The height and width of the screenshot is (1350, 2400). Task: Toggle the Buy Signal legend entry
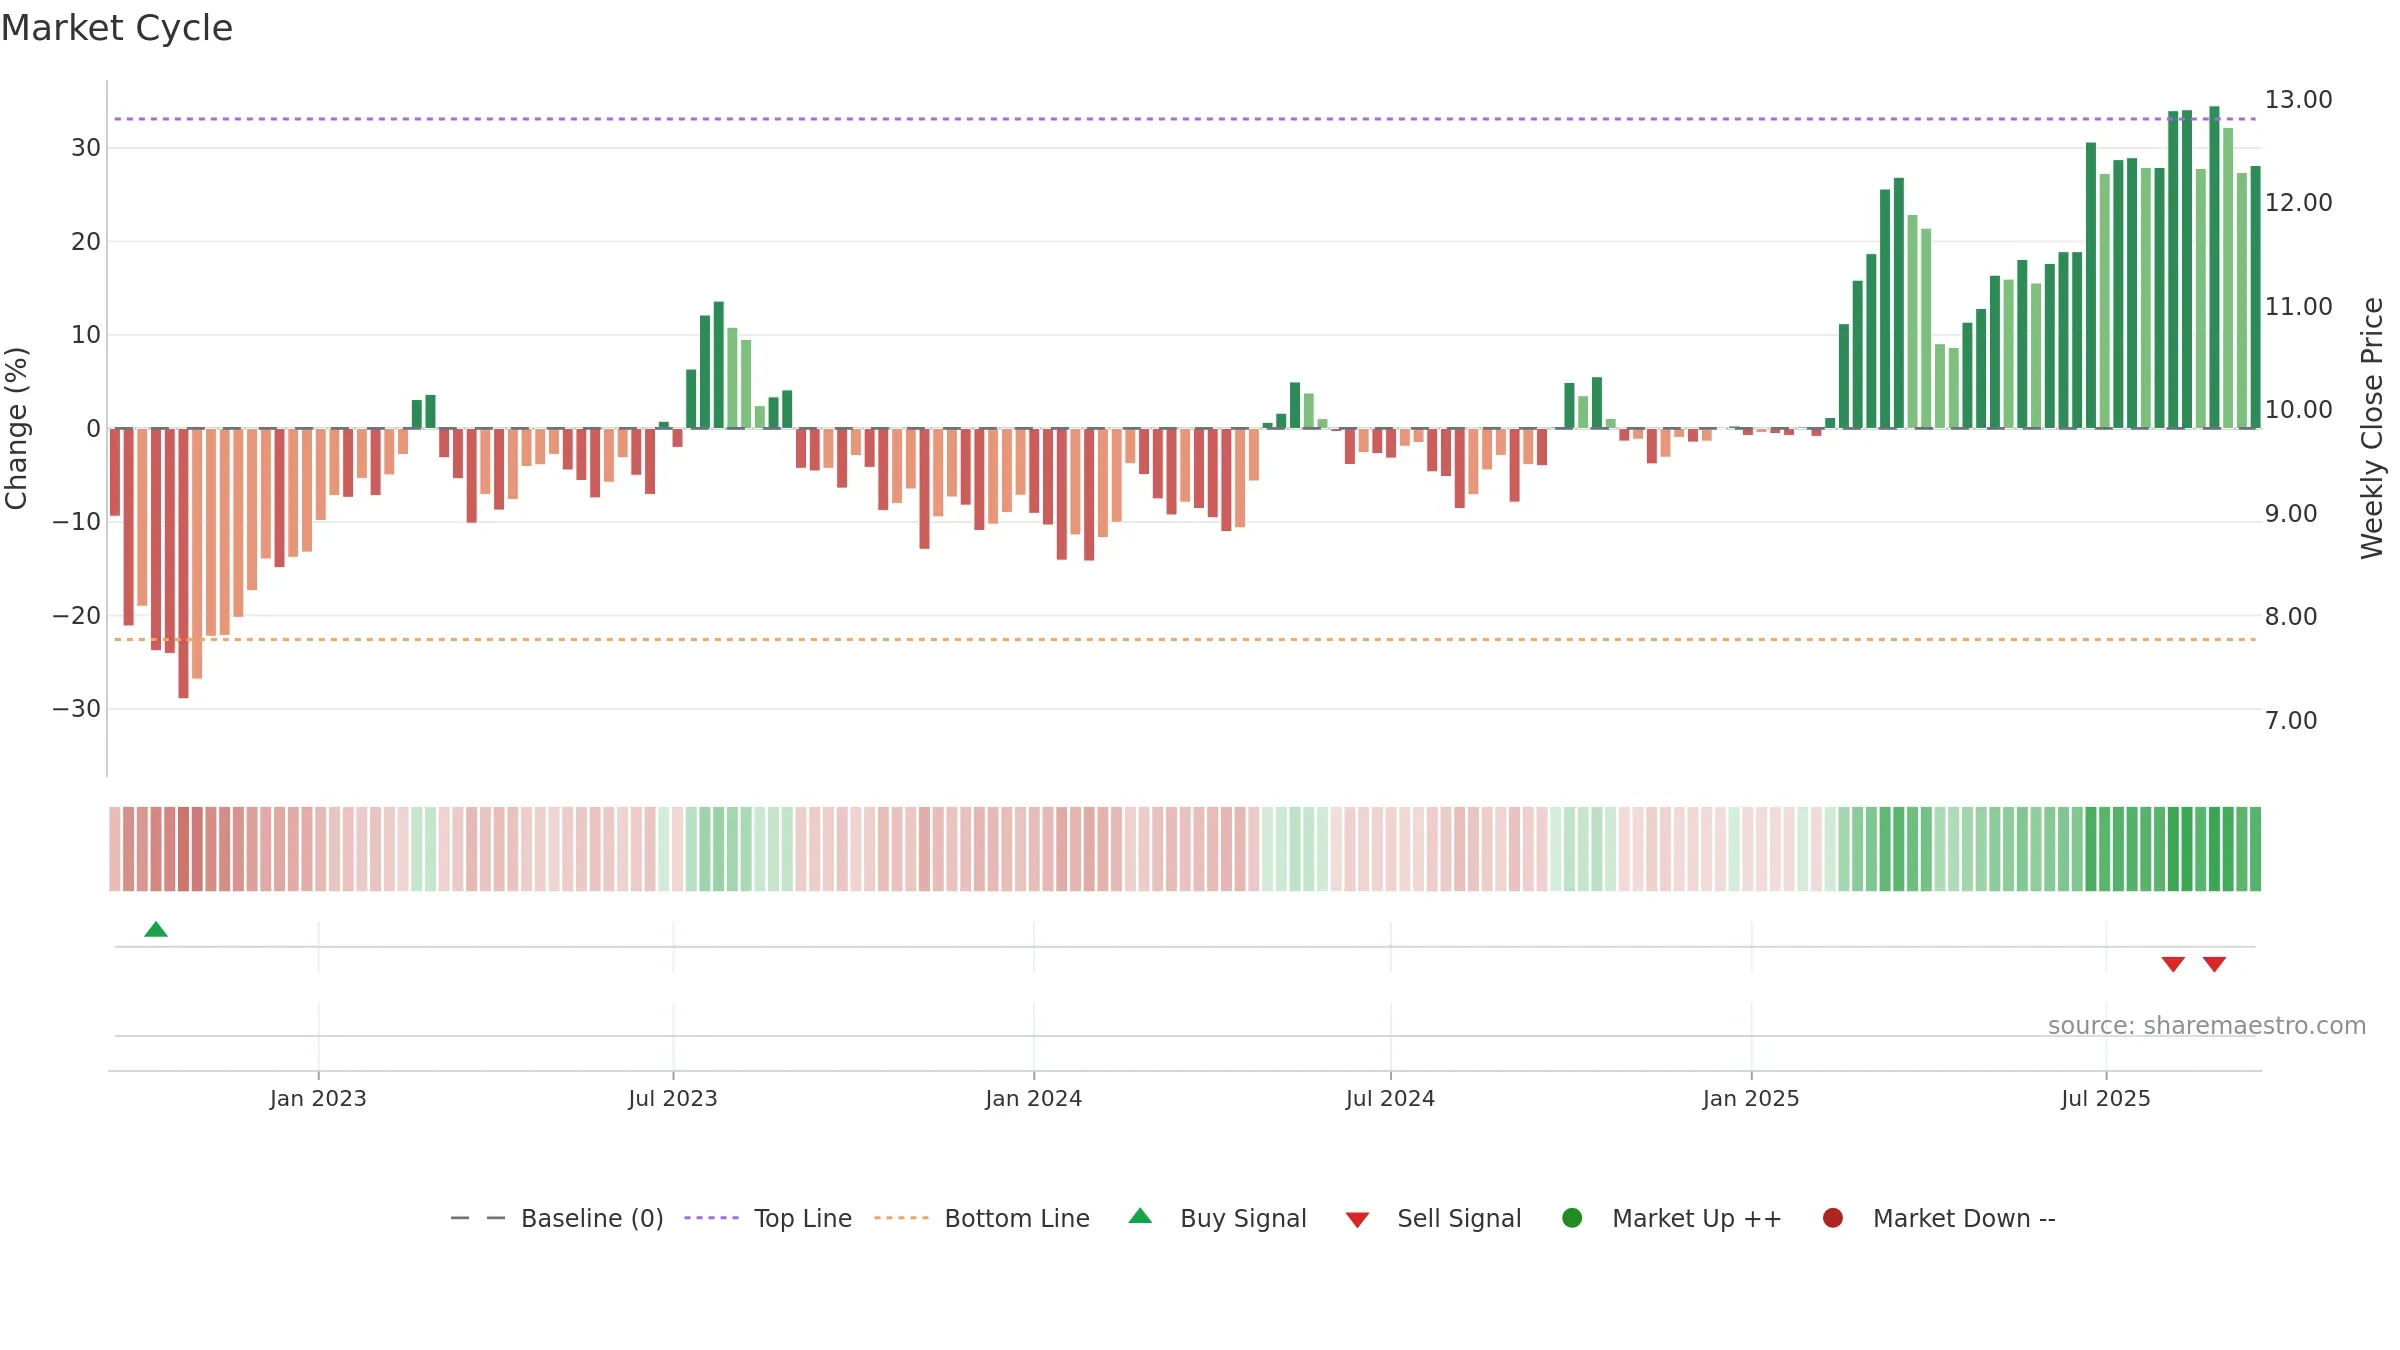tap(1217, 1219)
